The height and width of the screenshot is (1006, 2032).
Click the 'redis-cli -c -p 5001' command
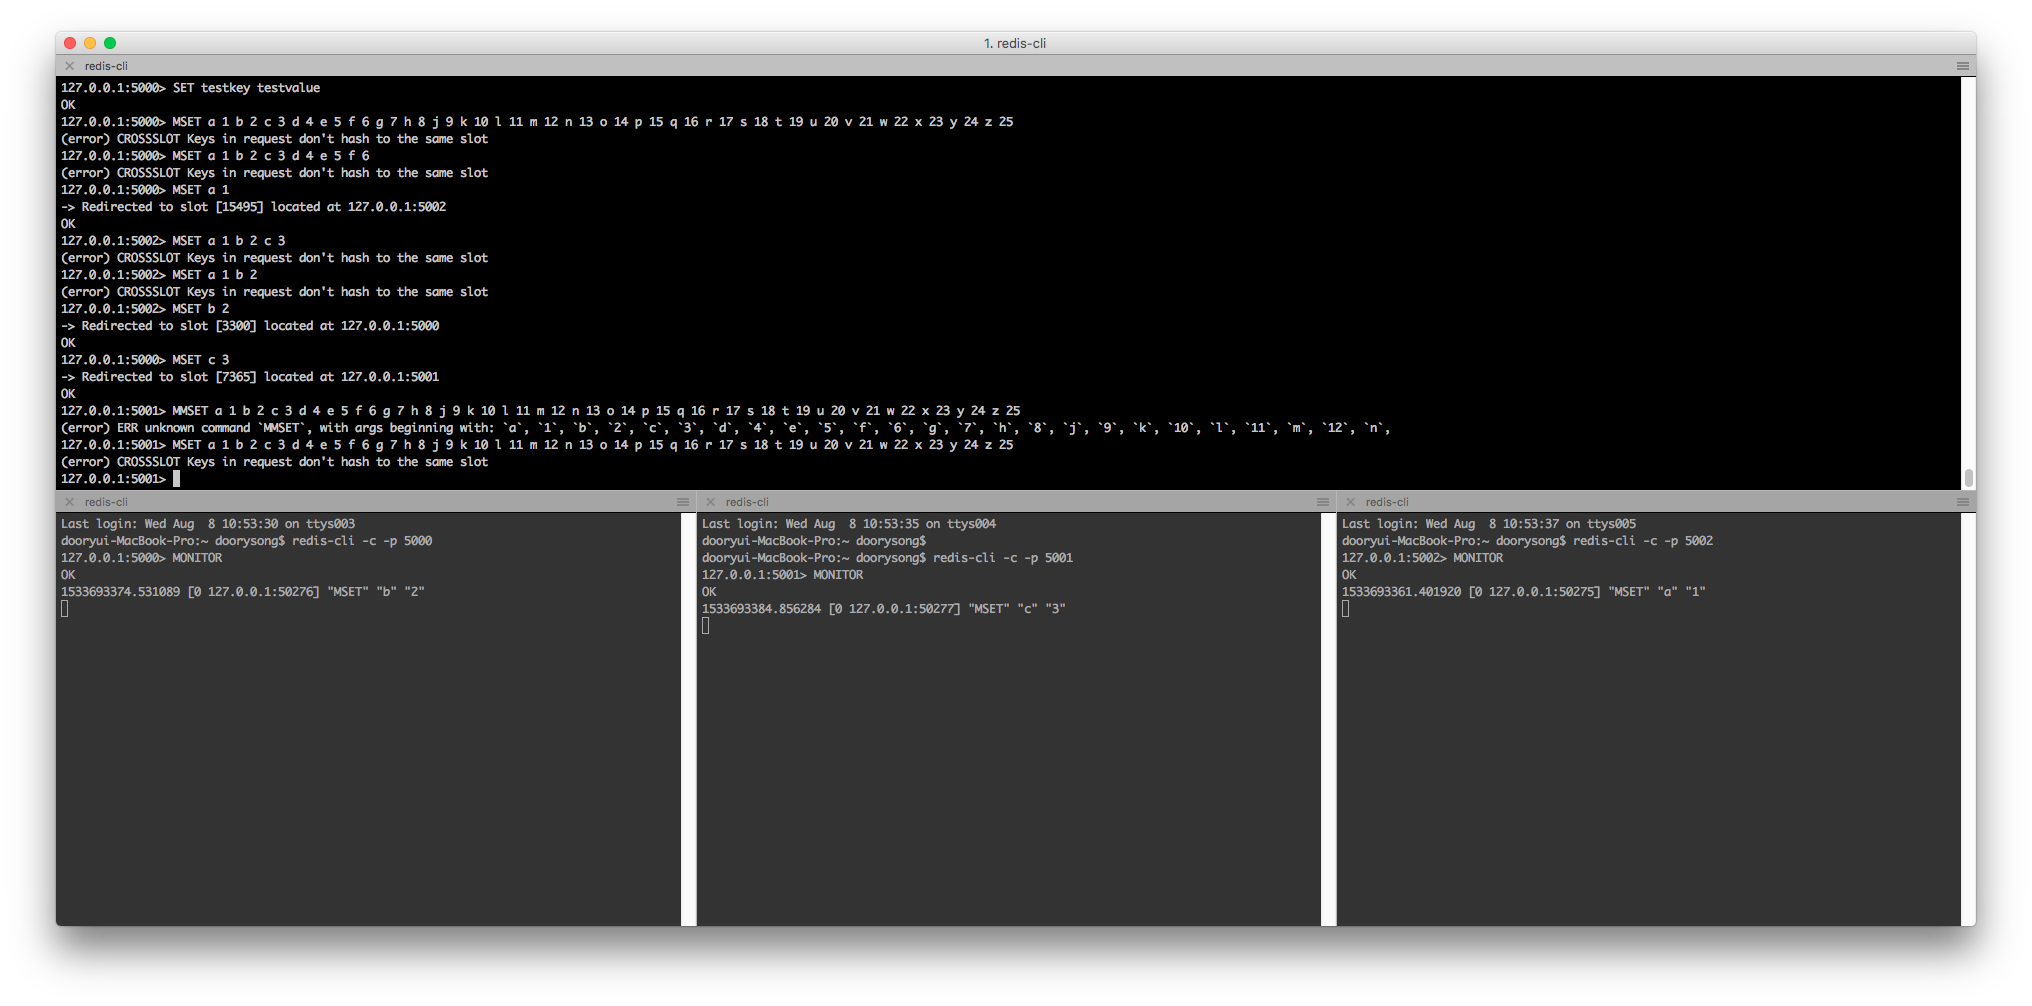pos(1003,558)
